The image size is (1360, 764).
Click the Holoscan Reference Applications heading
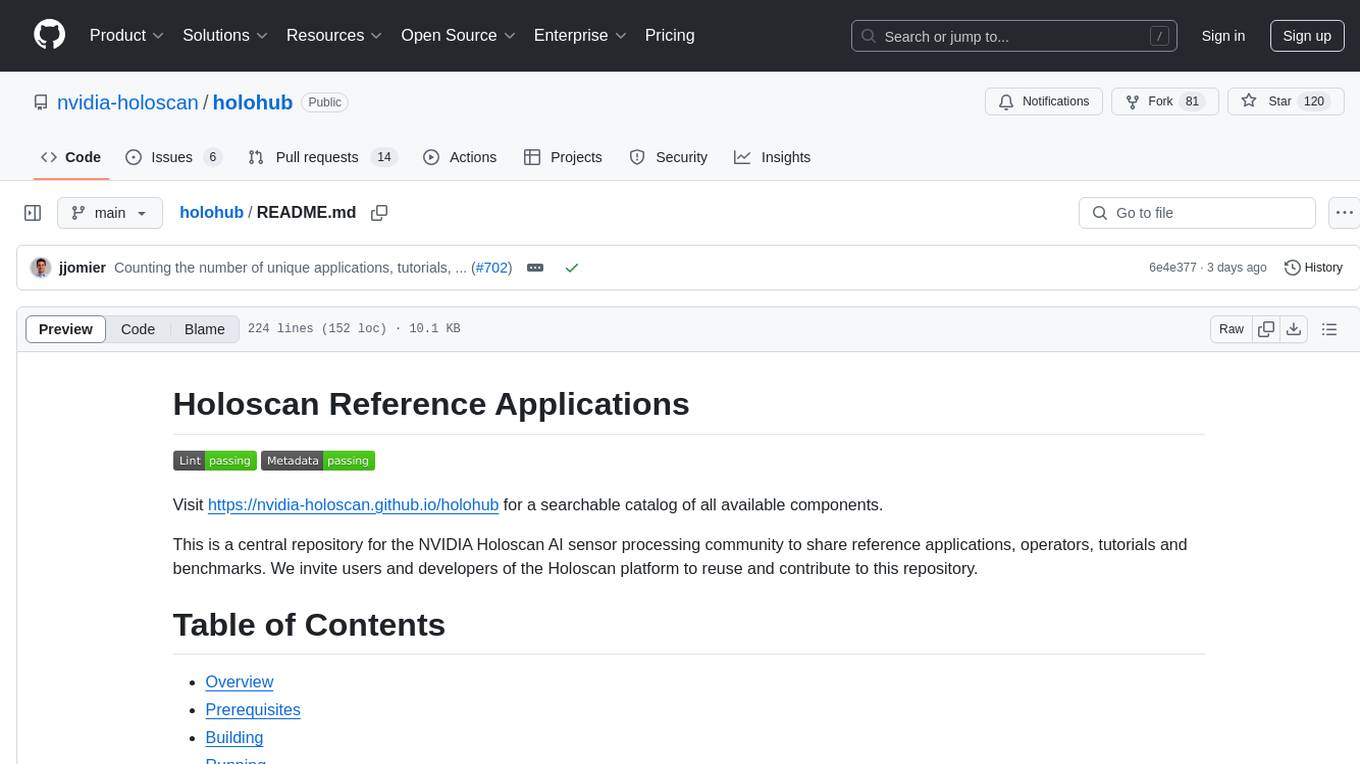(x=431, y=404)
